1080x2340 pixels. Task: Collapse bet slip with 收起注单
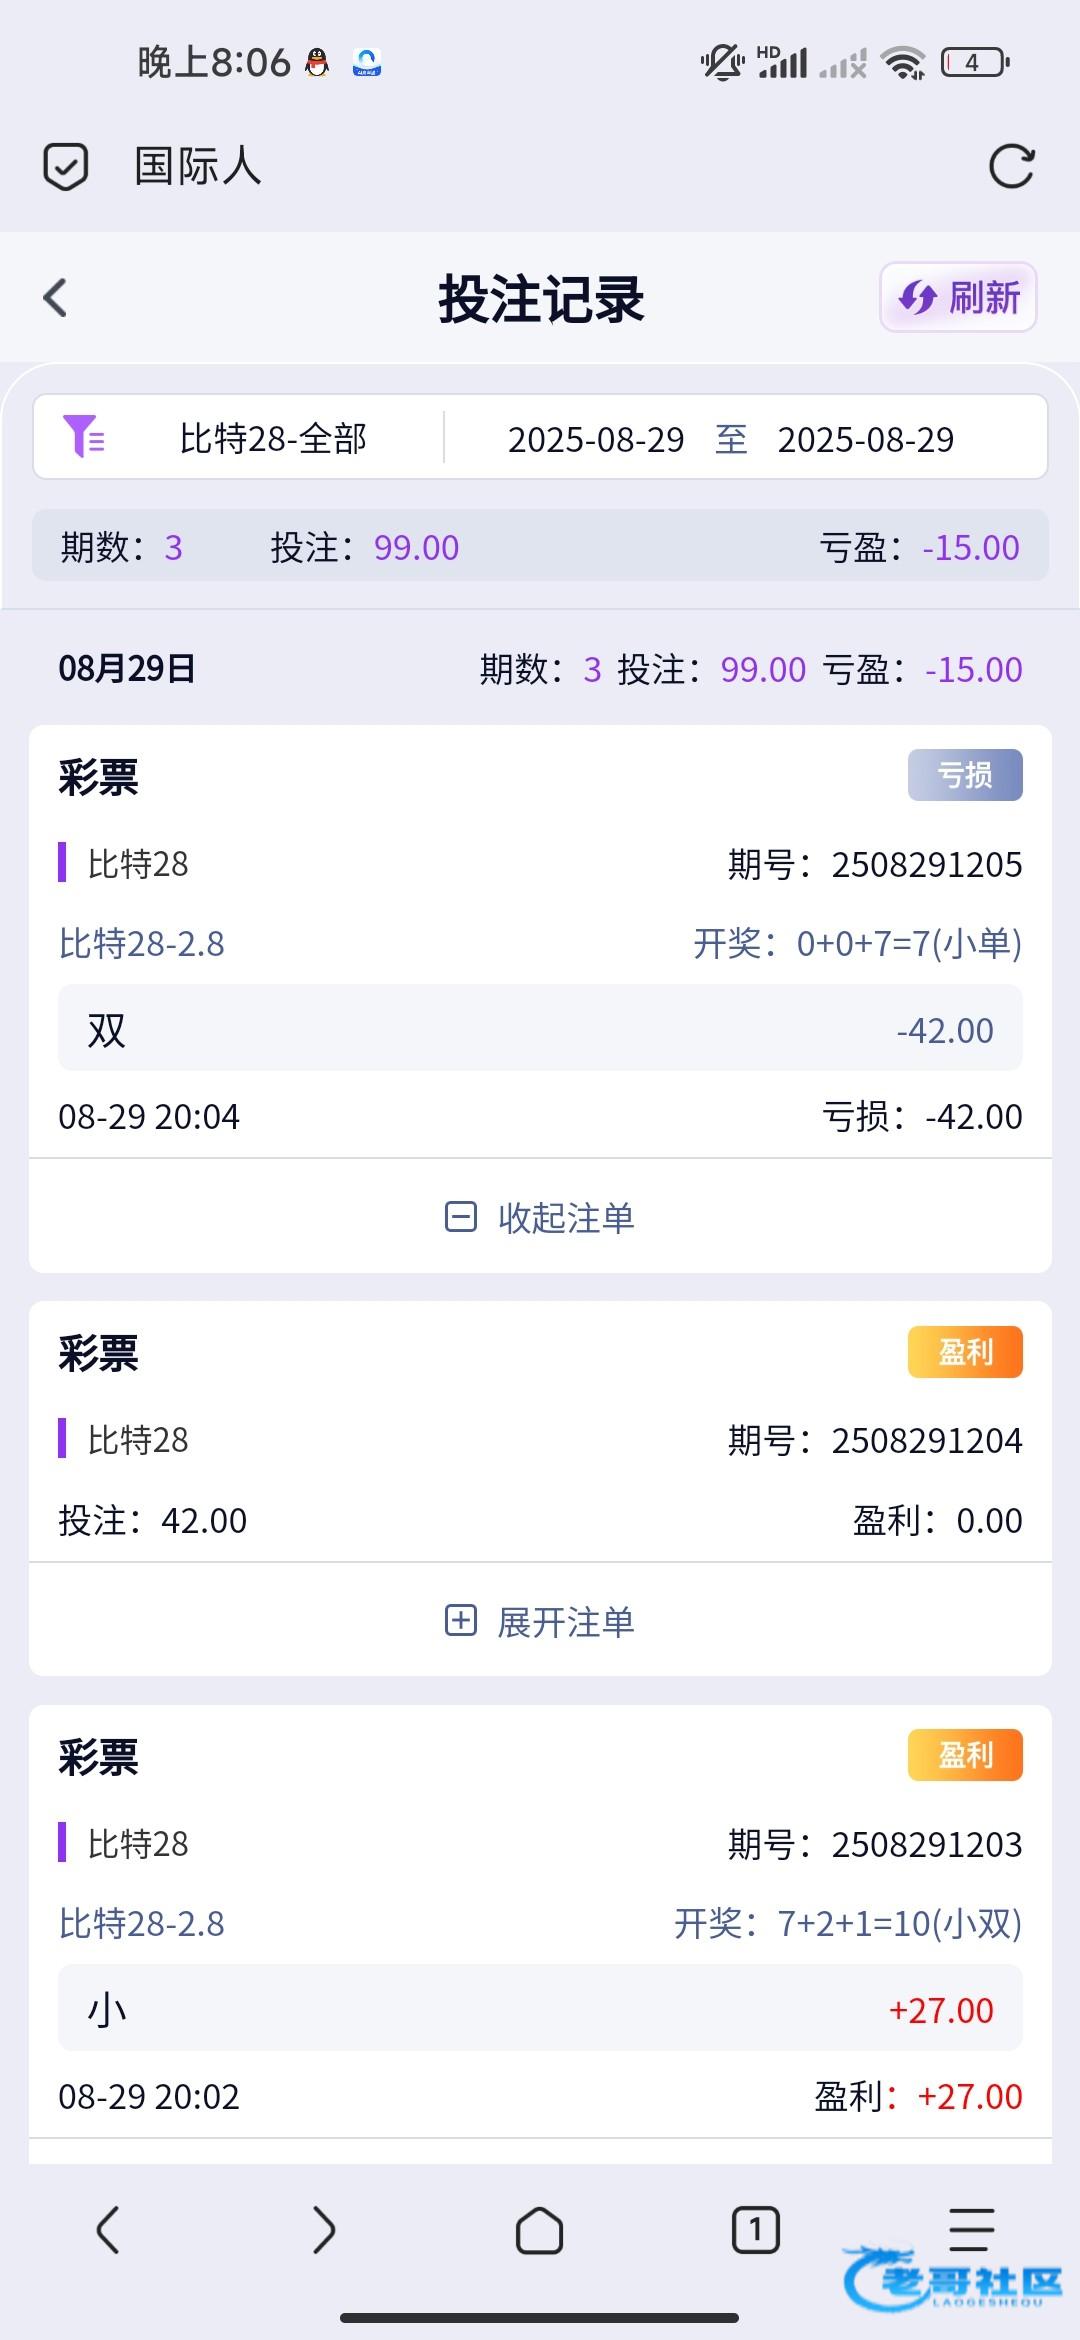(540, 1218)
